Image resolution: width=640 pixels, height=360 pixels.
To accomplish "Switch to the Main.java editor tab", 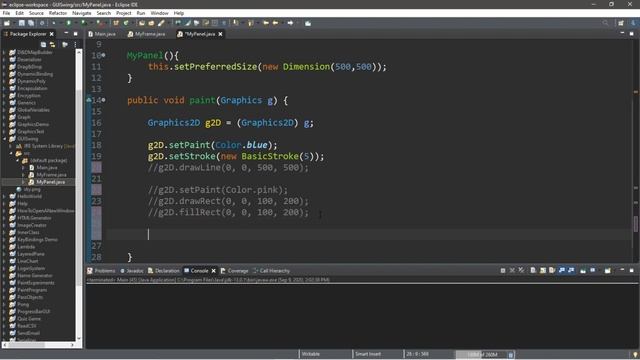I will (x=102, y=34).
